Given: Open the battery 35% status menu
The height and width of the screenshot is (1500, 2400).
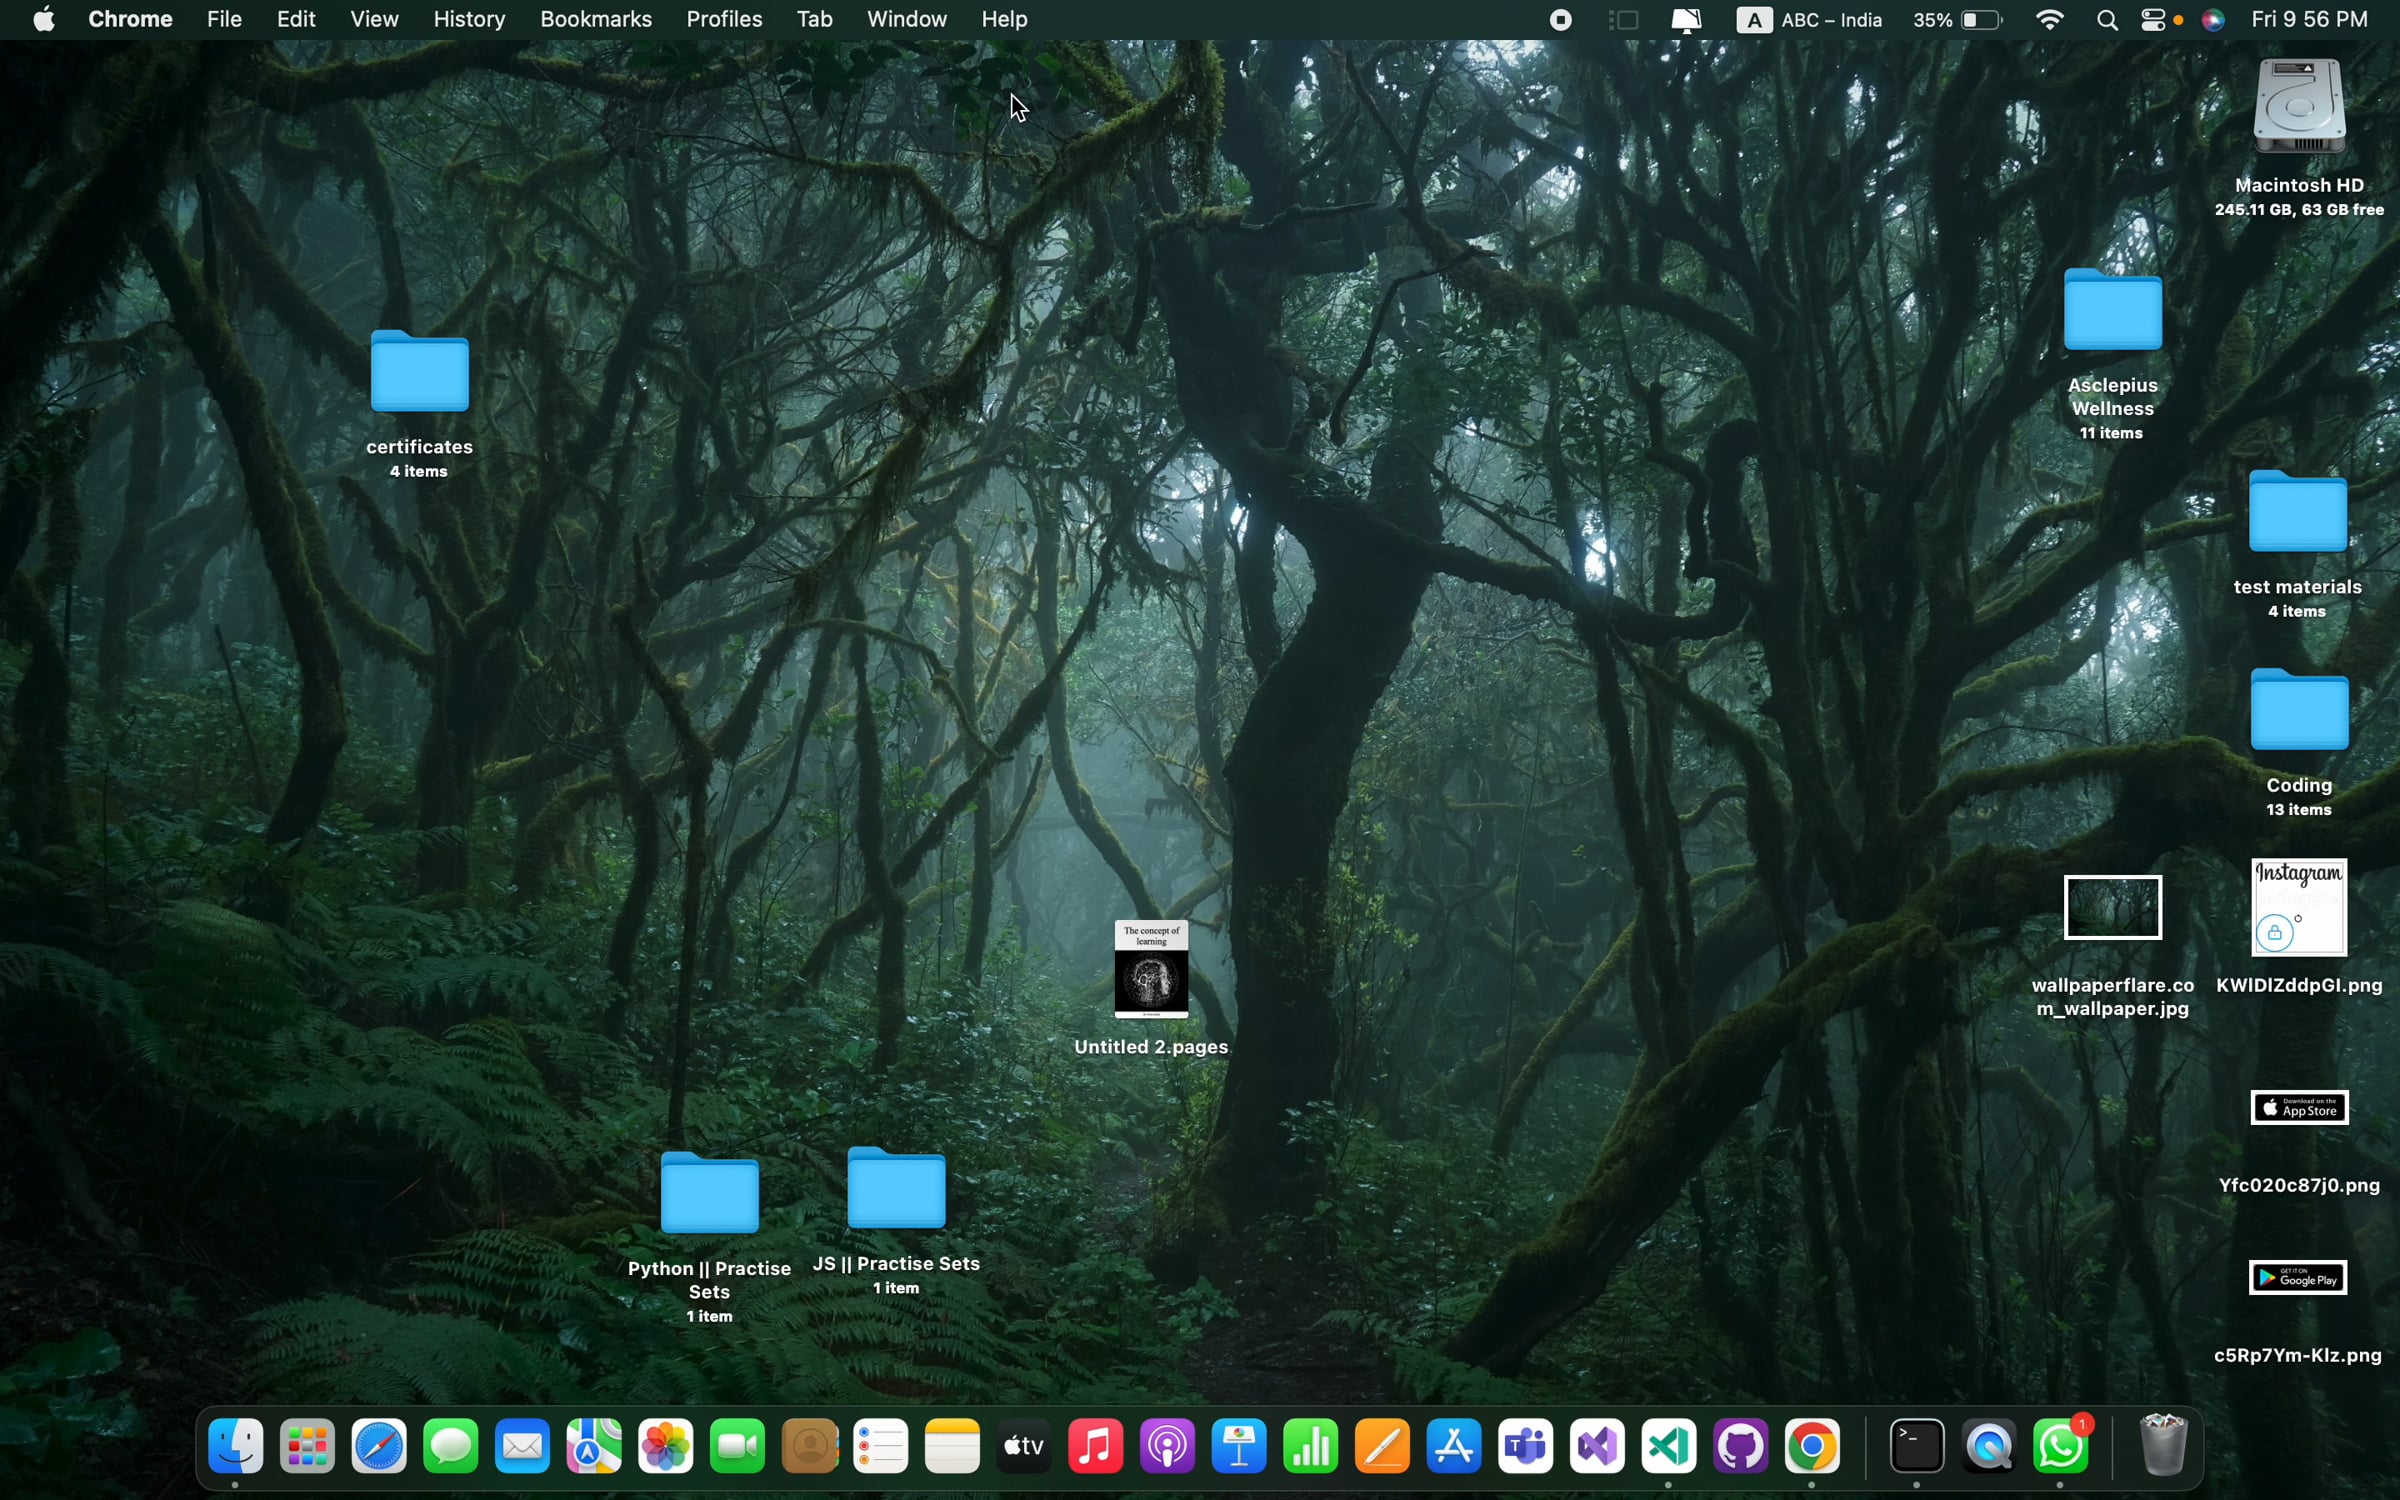Looking at the screenshot, I should (1958, 20).
